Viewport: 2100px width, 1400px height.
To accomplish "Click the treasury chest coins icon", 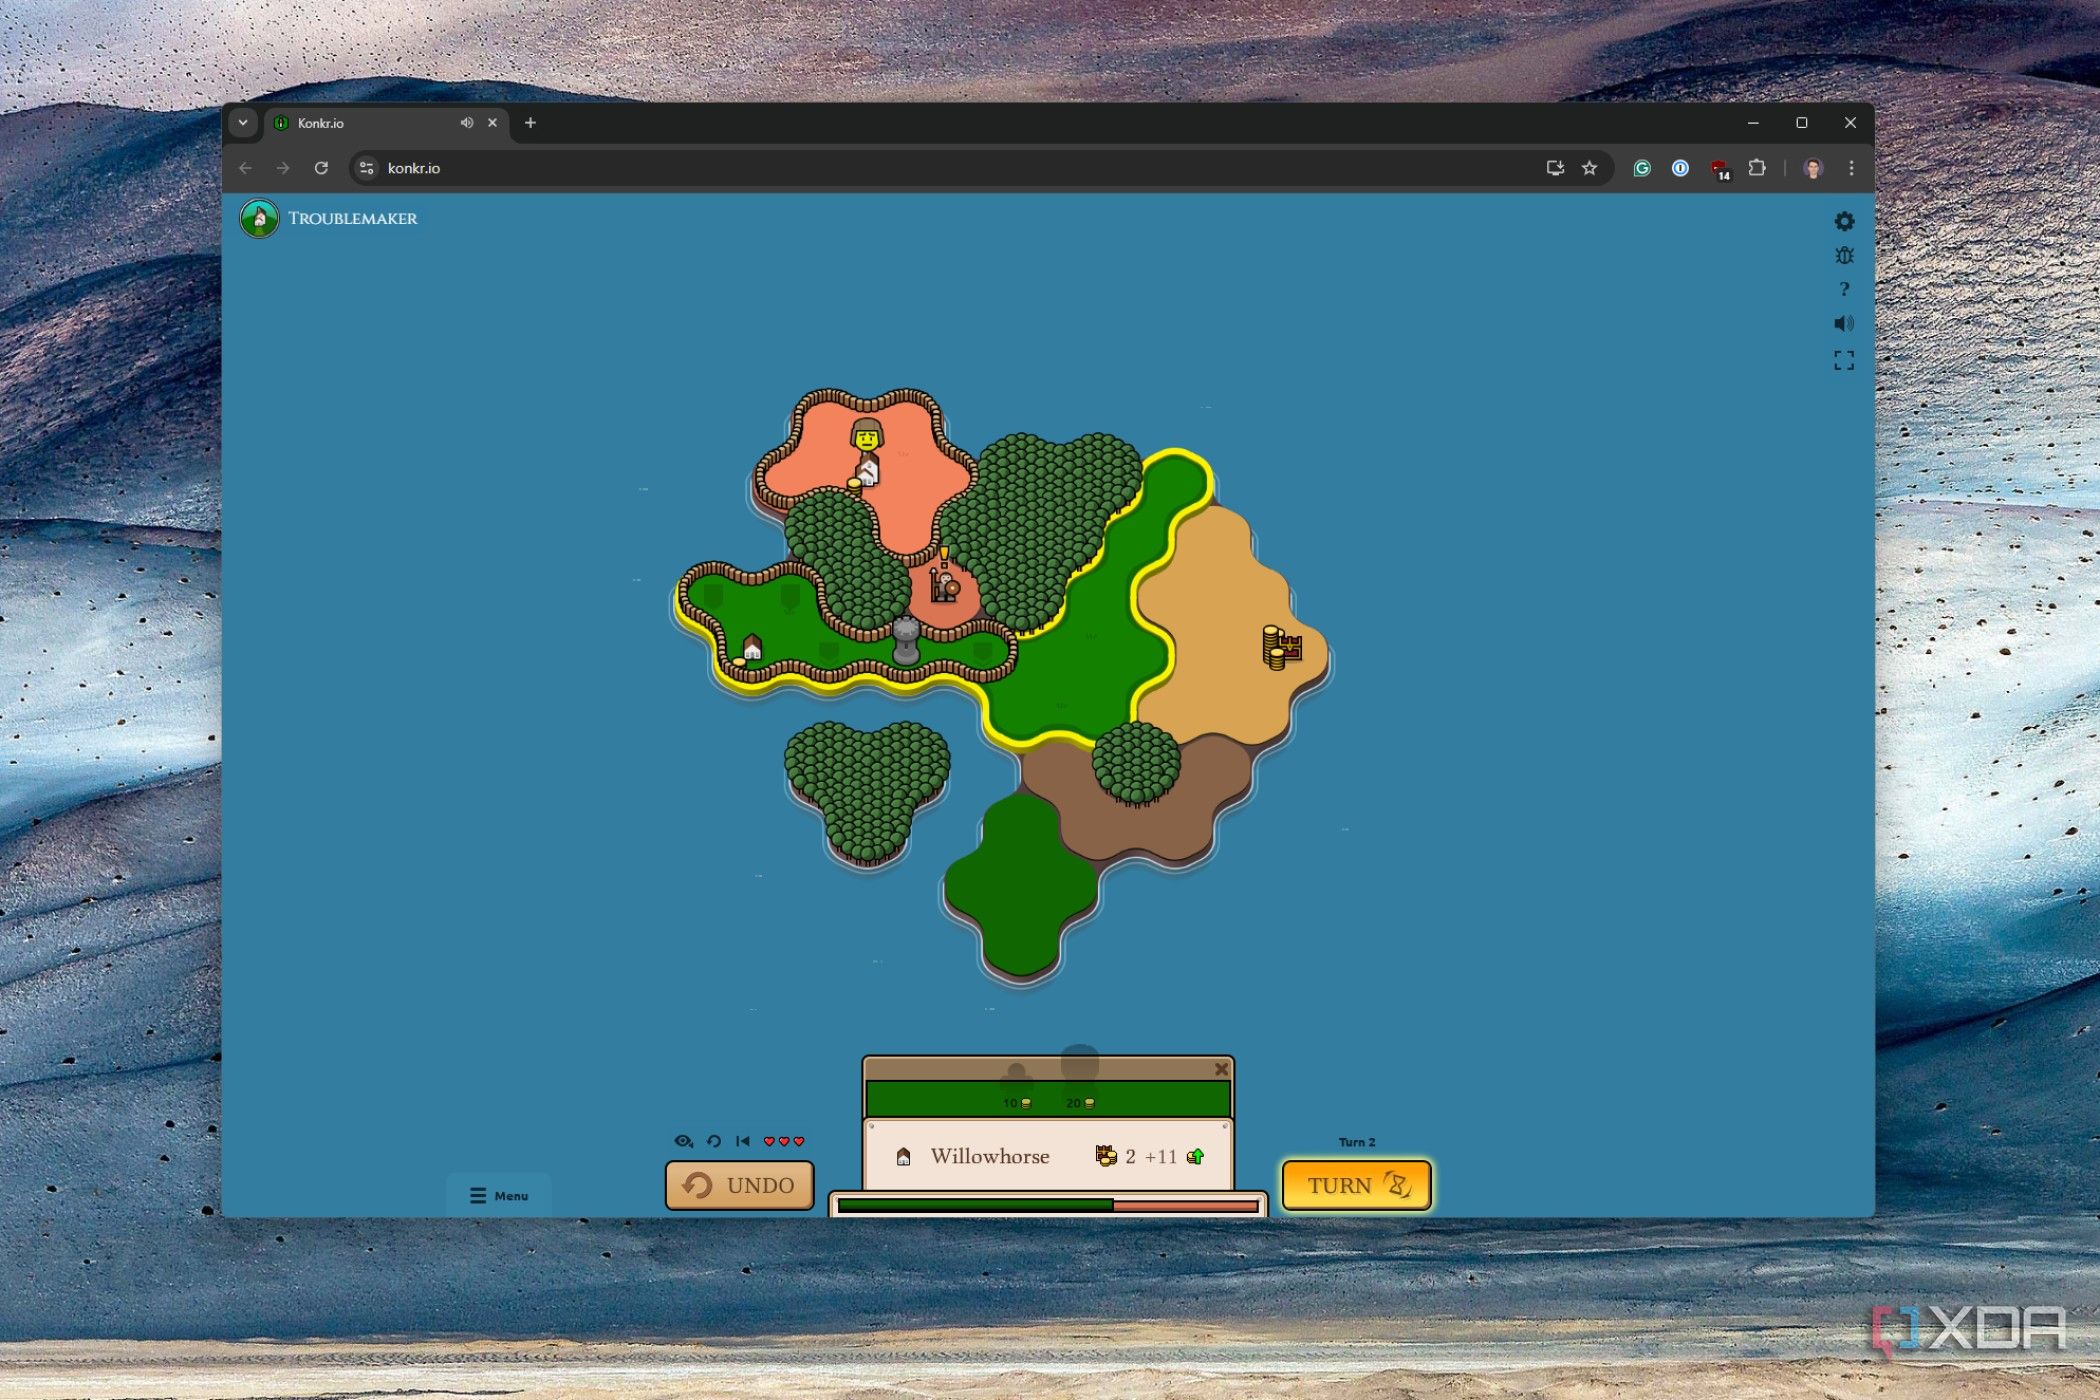I will tap(1105, 1156).
